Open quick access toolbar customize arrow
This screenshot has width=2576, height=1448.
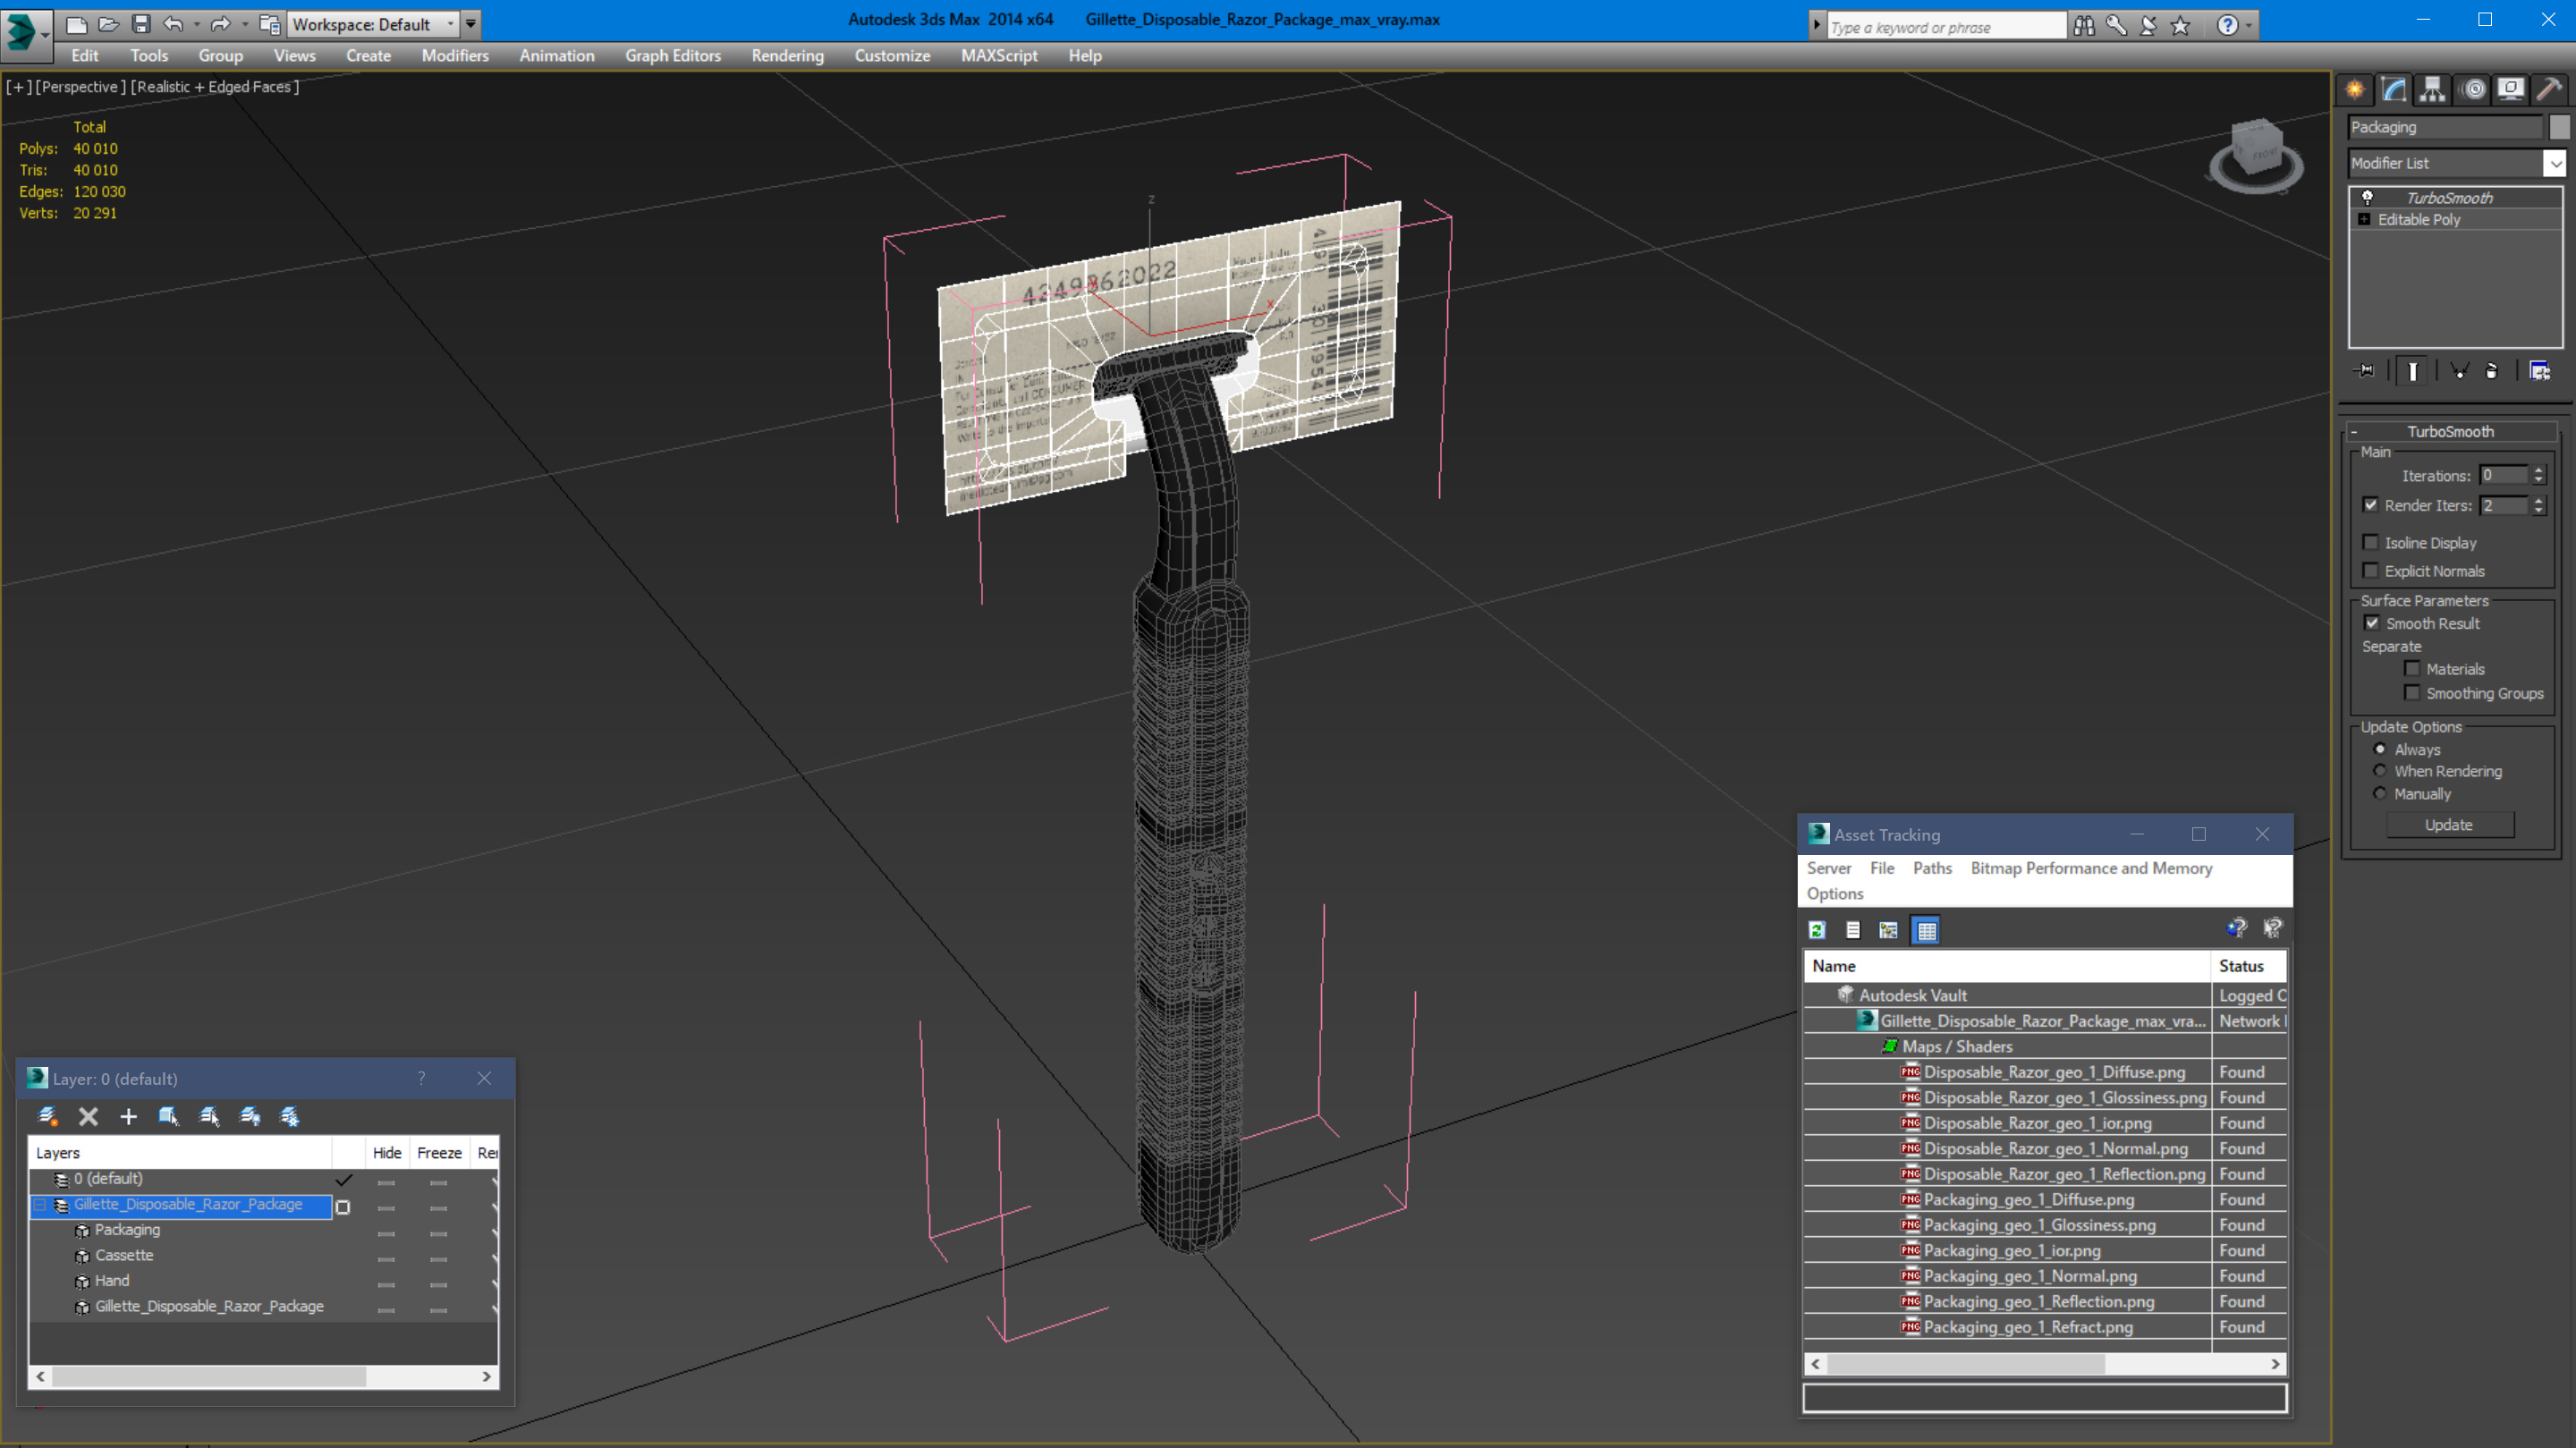click(470, 24)
